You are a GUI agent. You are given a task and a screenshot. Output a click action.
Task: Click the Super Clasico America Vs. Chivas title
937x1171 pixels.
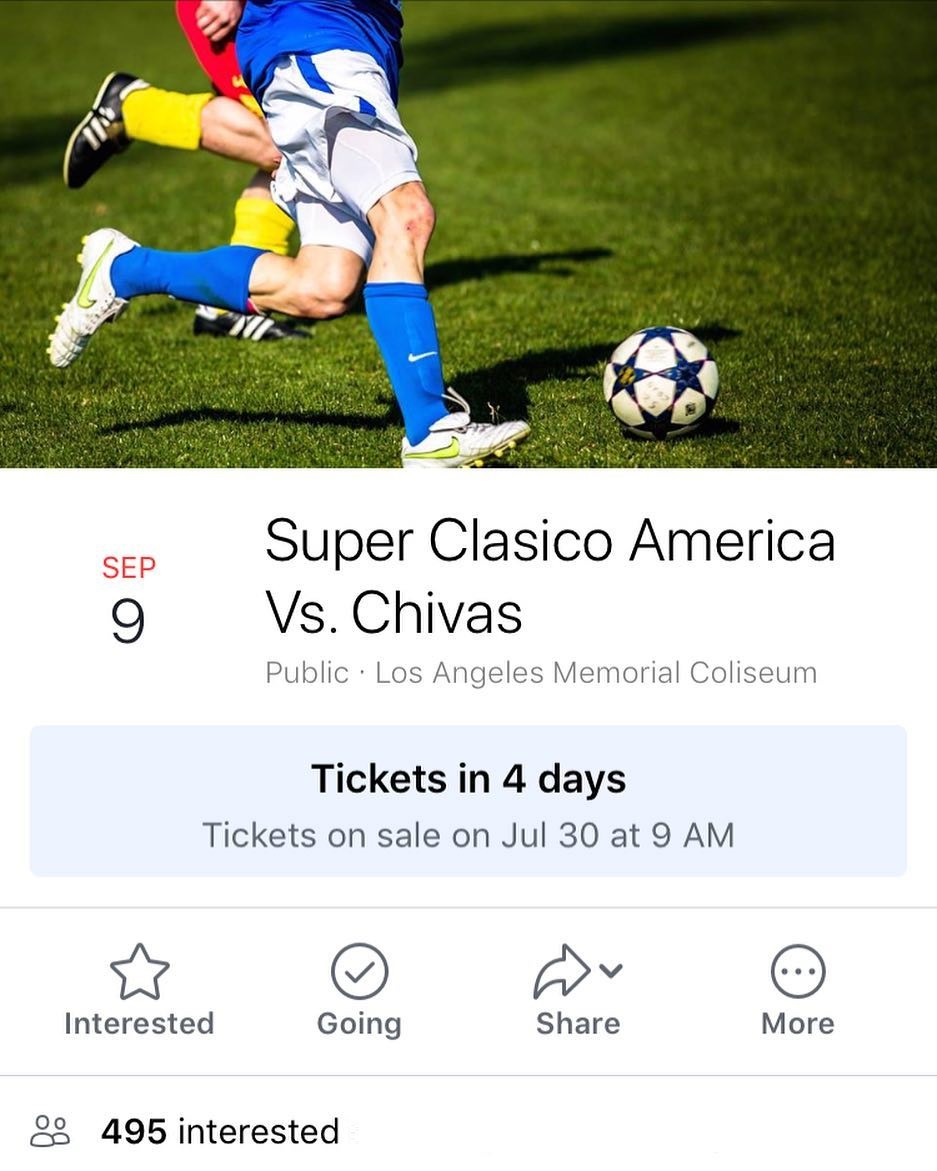(x=550, y=577)
